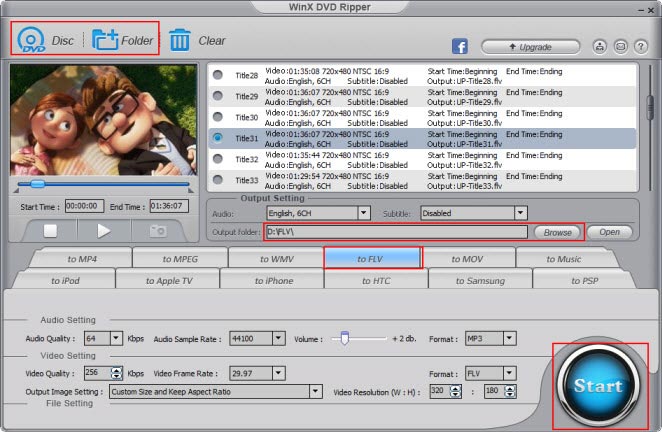The image size is (662, 432).
Task: Click the Video Quality 256 value field
Action: pyautogui.click(x=98, y=373)
